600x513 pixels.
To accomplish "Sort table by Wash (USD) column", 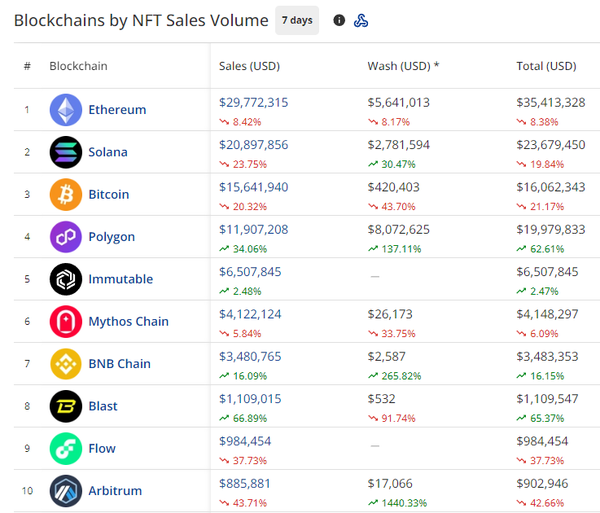I will pyautogui.click(x=402, y=66).
